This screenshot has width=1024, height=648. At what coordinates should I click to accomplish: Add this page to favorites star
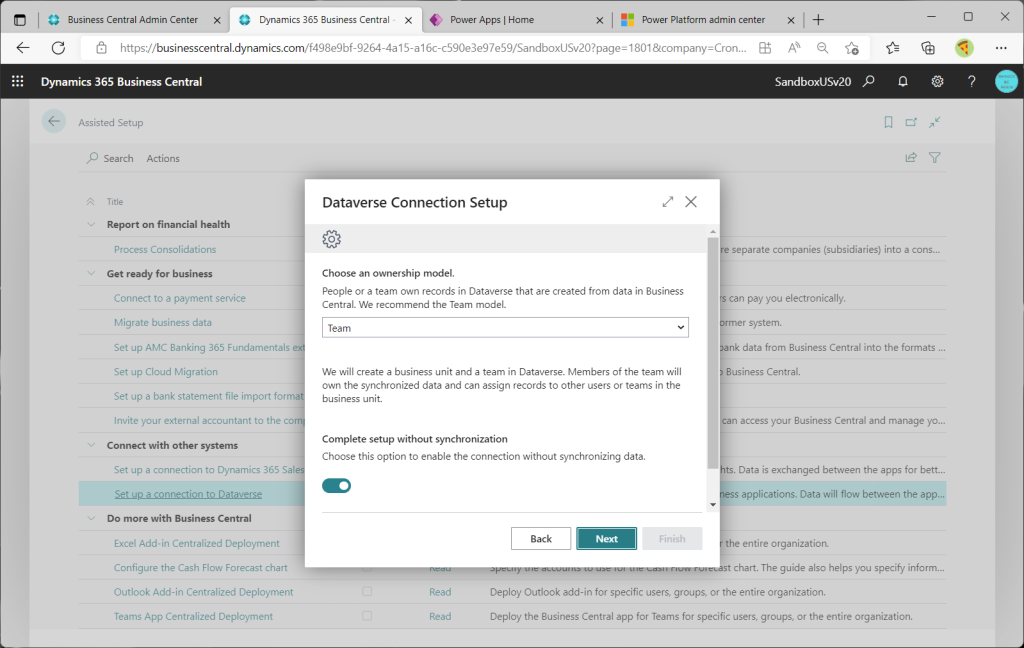pyautogui.click(x=852, y=48)
